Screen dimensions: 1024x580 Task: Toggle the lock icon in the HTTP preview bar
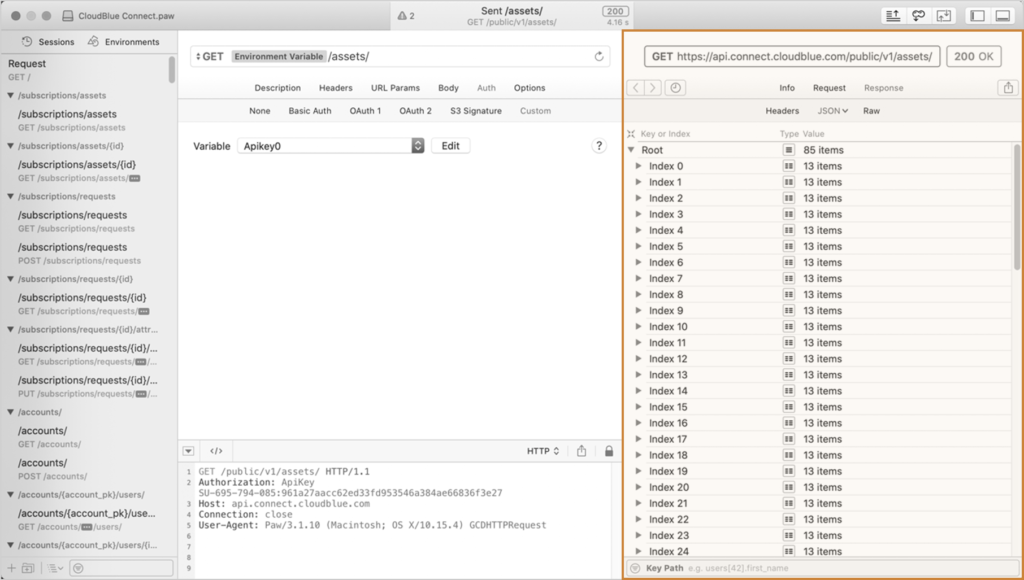(x=609, y=451)
